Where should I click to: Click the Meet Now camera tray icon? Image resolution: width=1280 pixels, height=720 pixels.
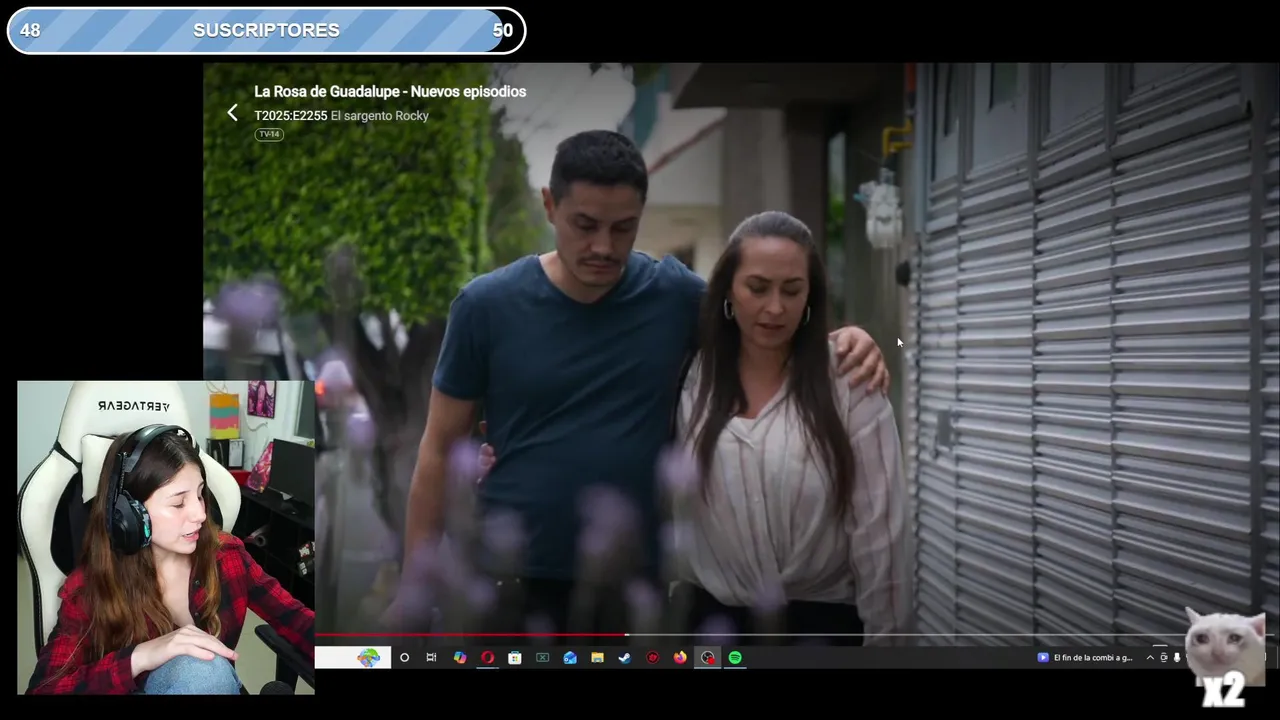[x=1164, y=657]
